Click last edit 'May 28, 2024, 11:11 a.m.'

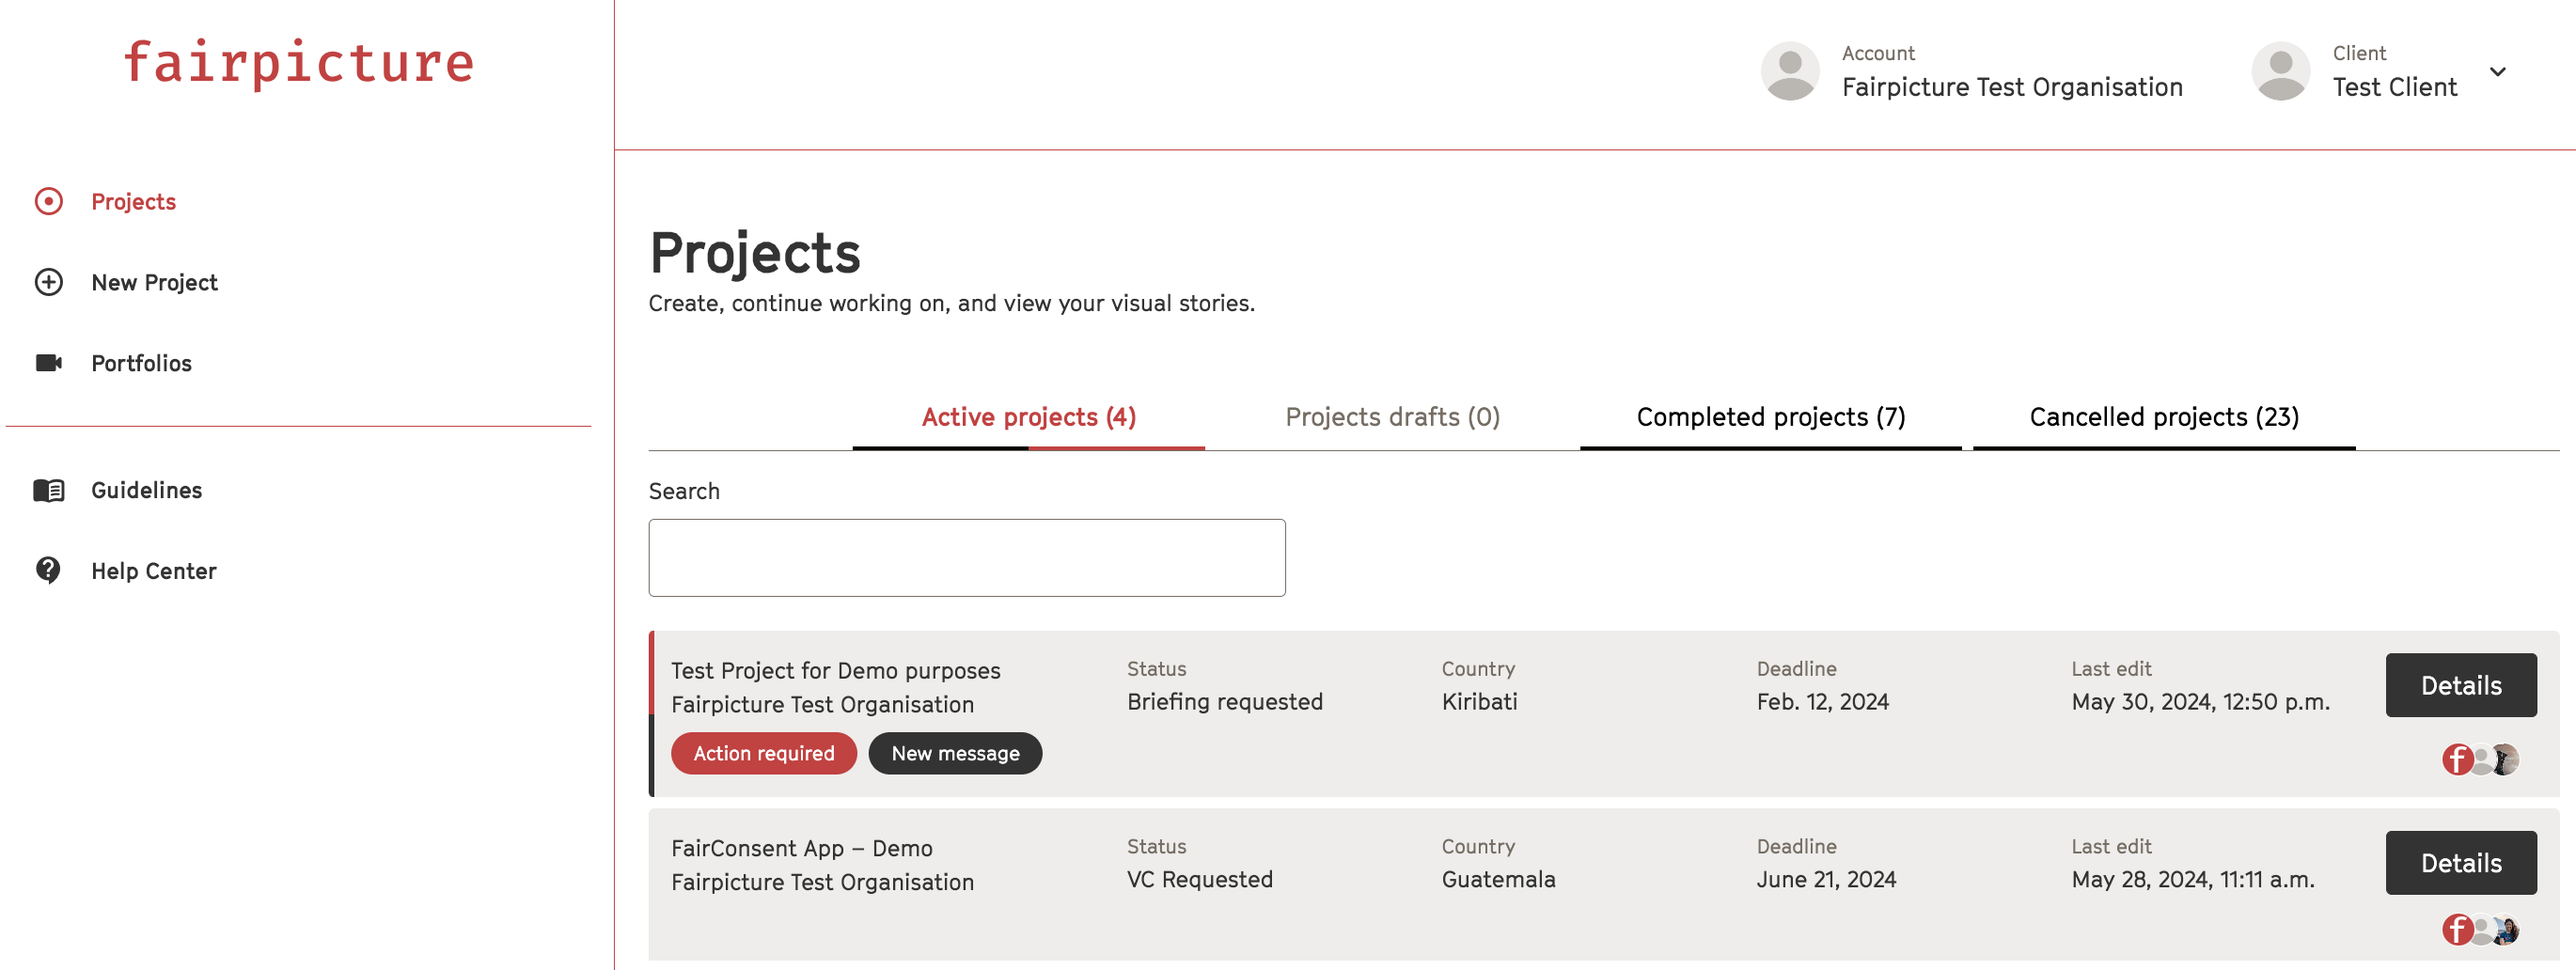coord(2192,880)
